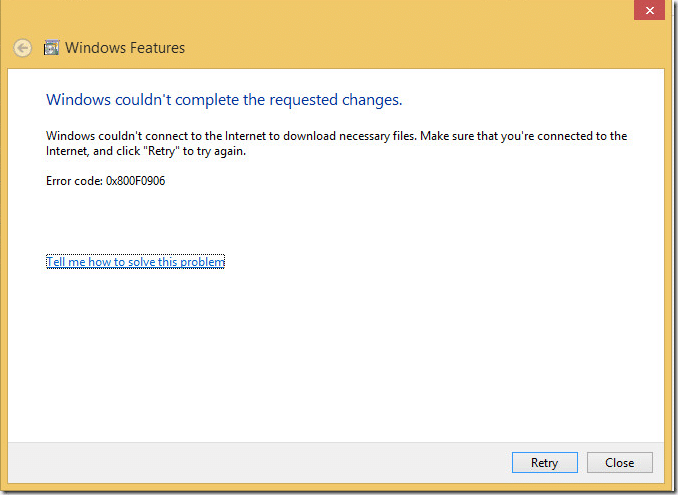Click the back arrow button
678x495 pixels.
(22, 48)
